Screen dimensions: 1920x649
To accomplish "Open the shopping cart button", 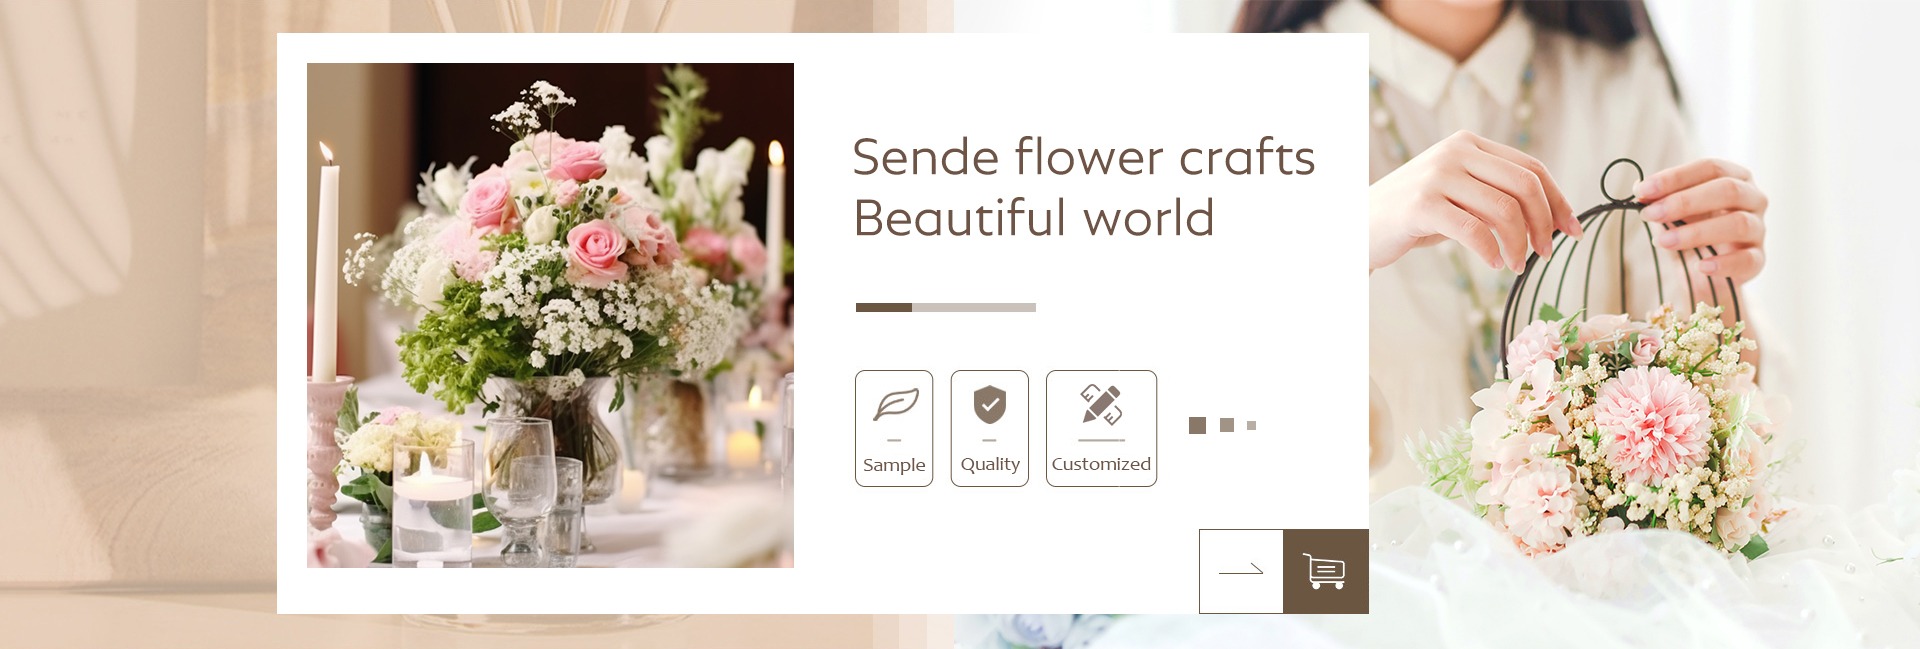I will pos(1325,571).
